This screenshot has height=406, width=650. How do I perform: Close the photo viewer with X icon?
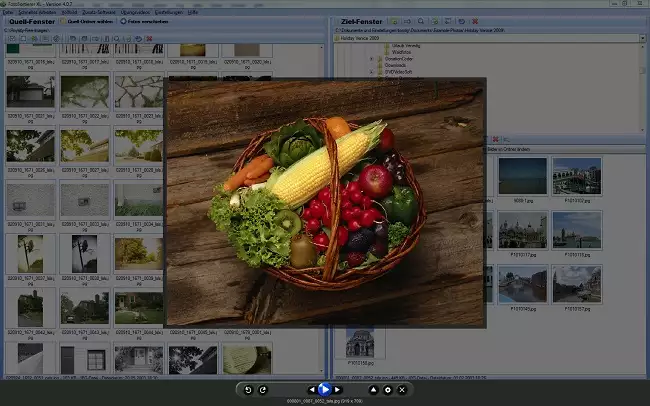pyautogui.click(x=402, y=389)
